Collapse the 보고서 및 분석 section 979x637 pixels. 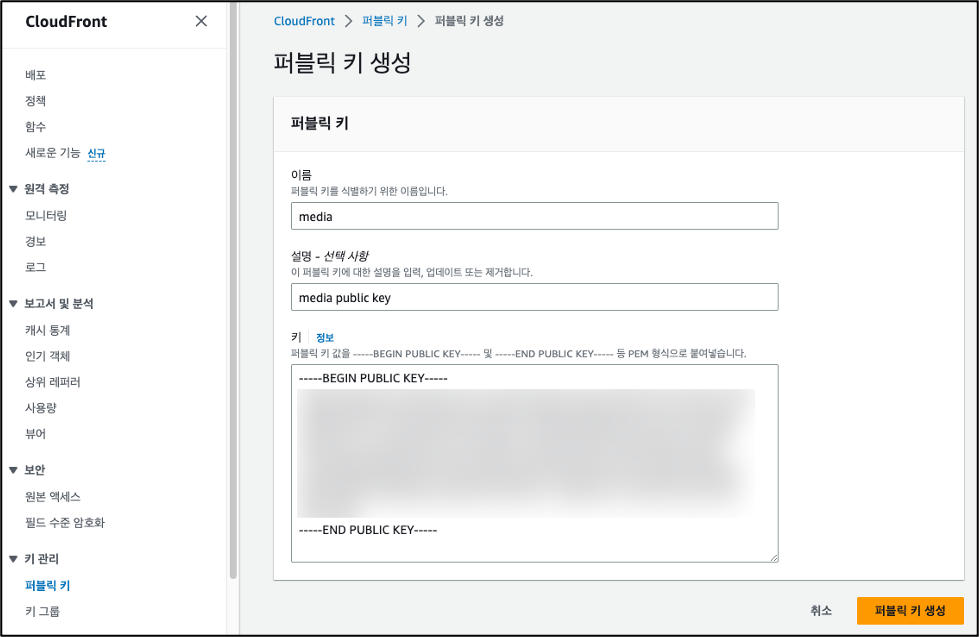click(13, 304)
